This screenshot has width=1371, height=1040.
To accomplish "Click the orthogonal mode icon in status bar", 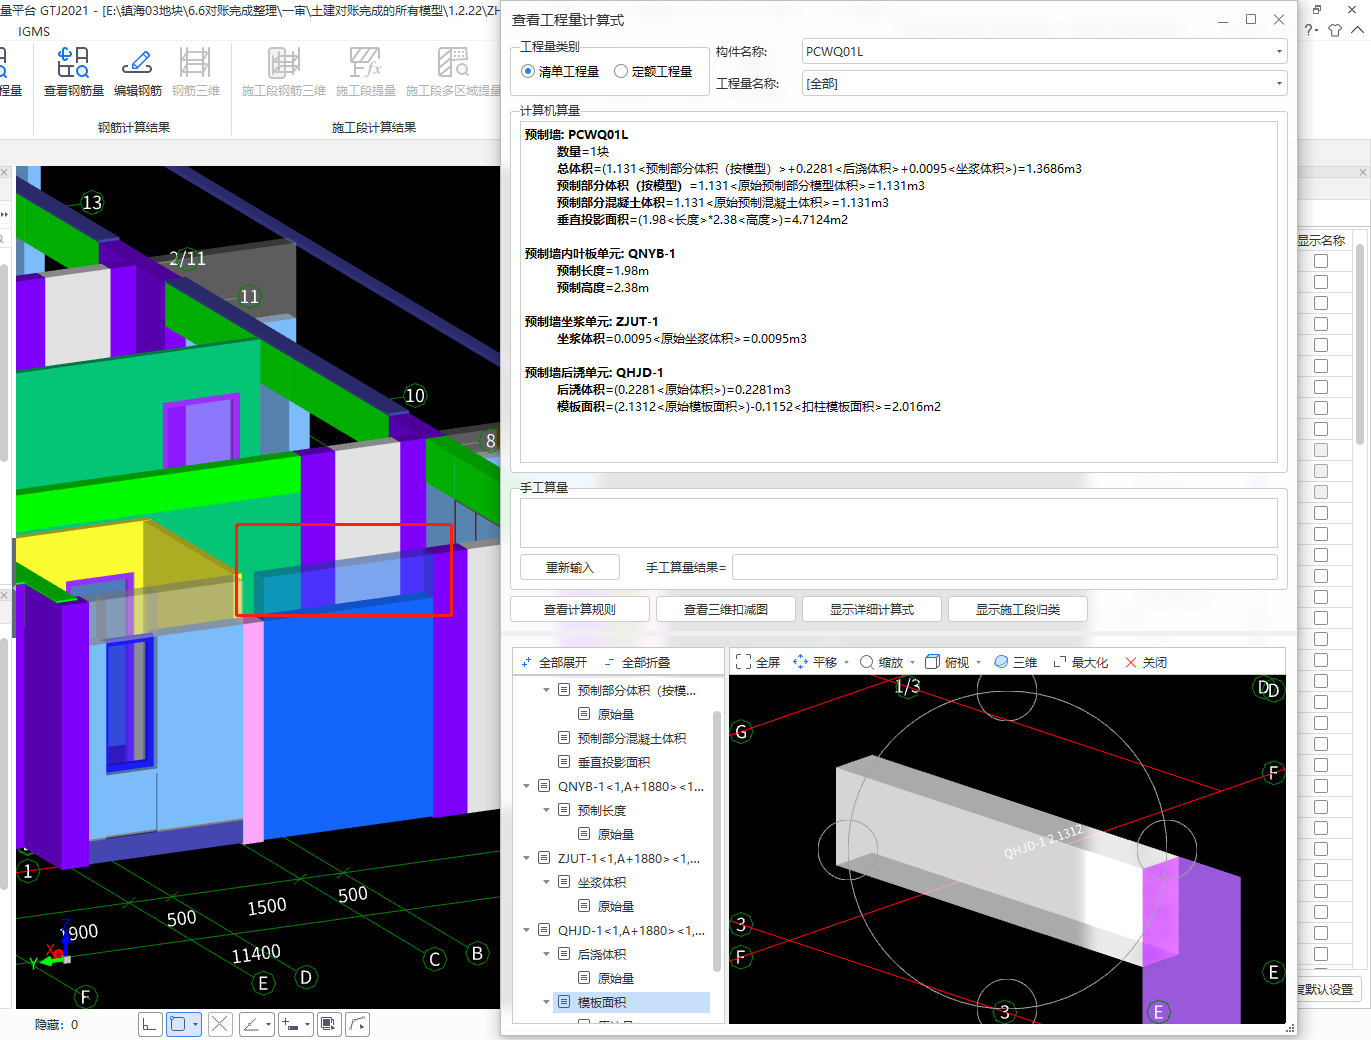I will (150, 1024).
